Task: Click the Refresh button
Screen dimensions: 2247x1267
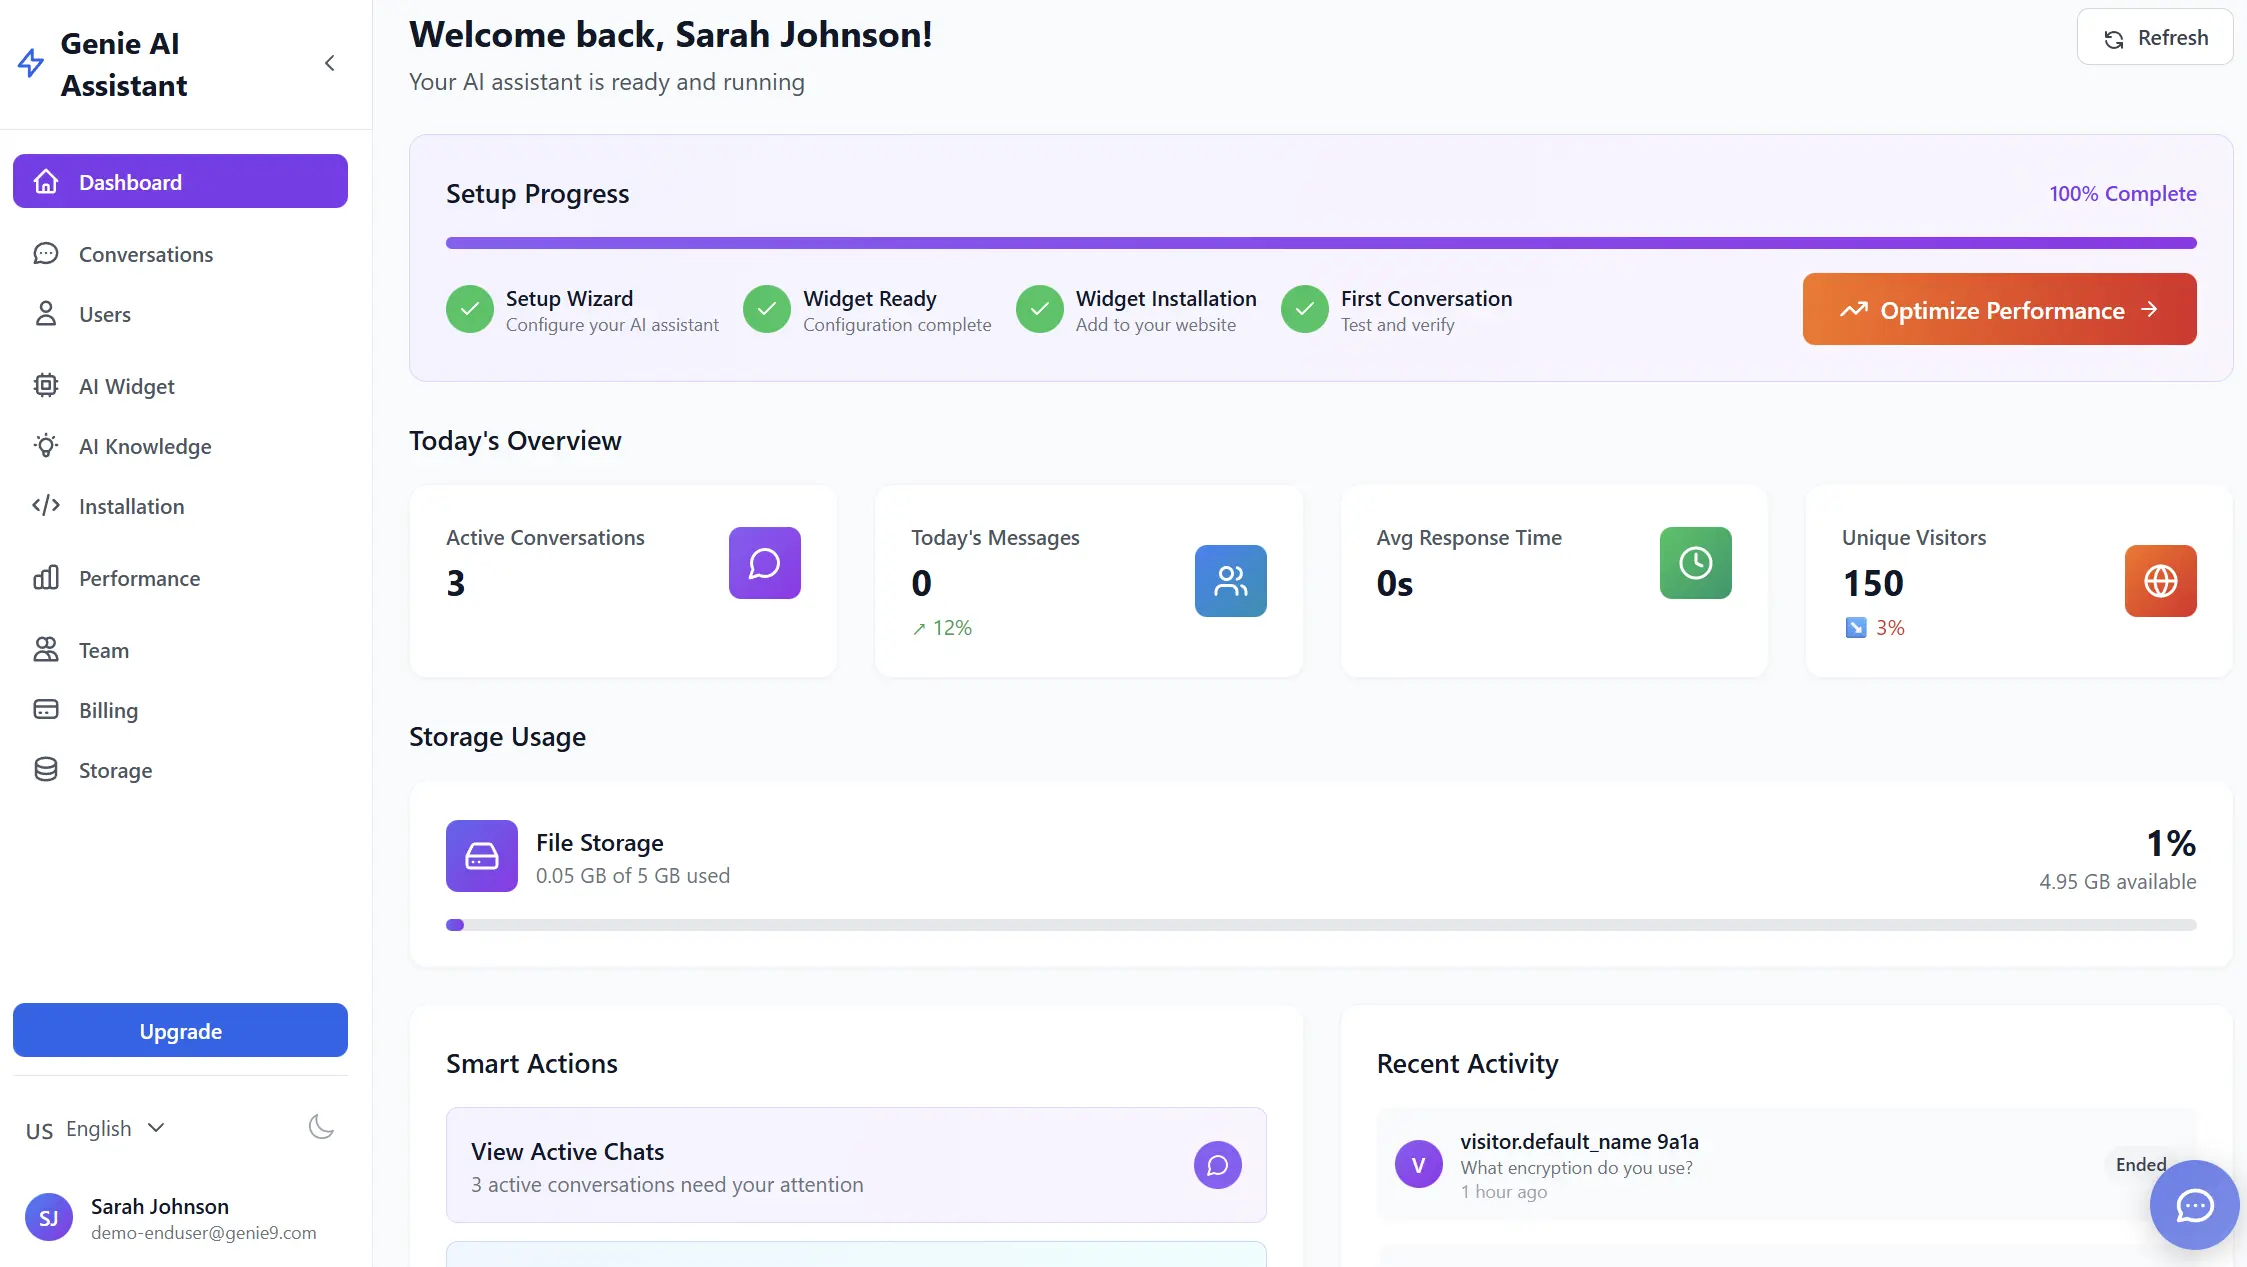Action: [x=2155, y=38]
